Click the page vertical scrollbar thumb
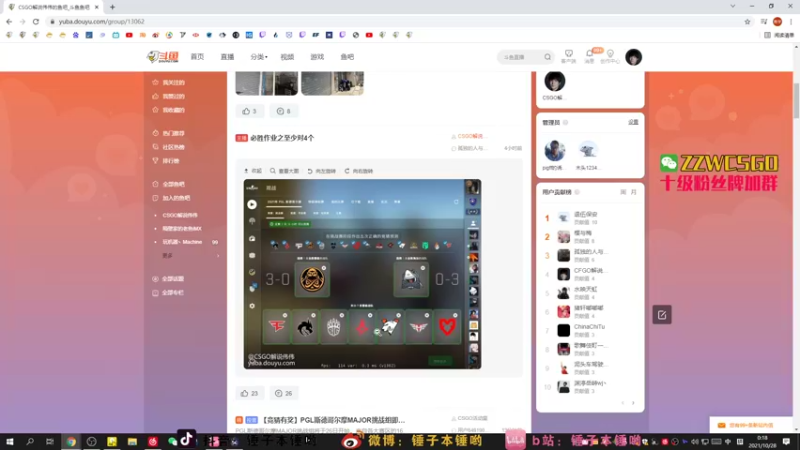Screen dimensions: 800x450 pyautogui.click(x=796, y=101)
